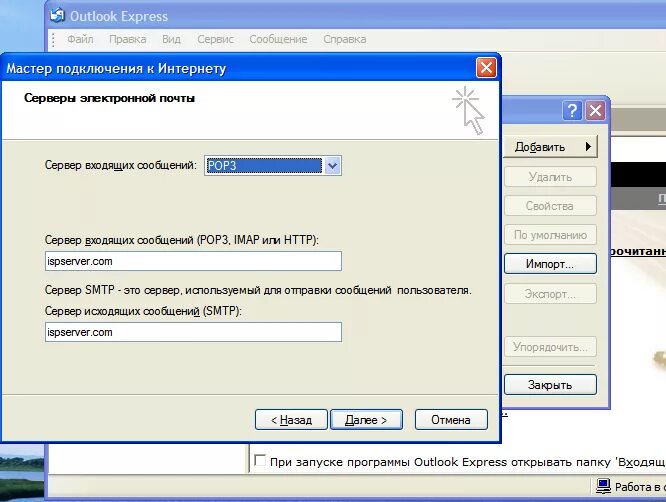Open the Сервис menu

click(215, 39)
